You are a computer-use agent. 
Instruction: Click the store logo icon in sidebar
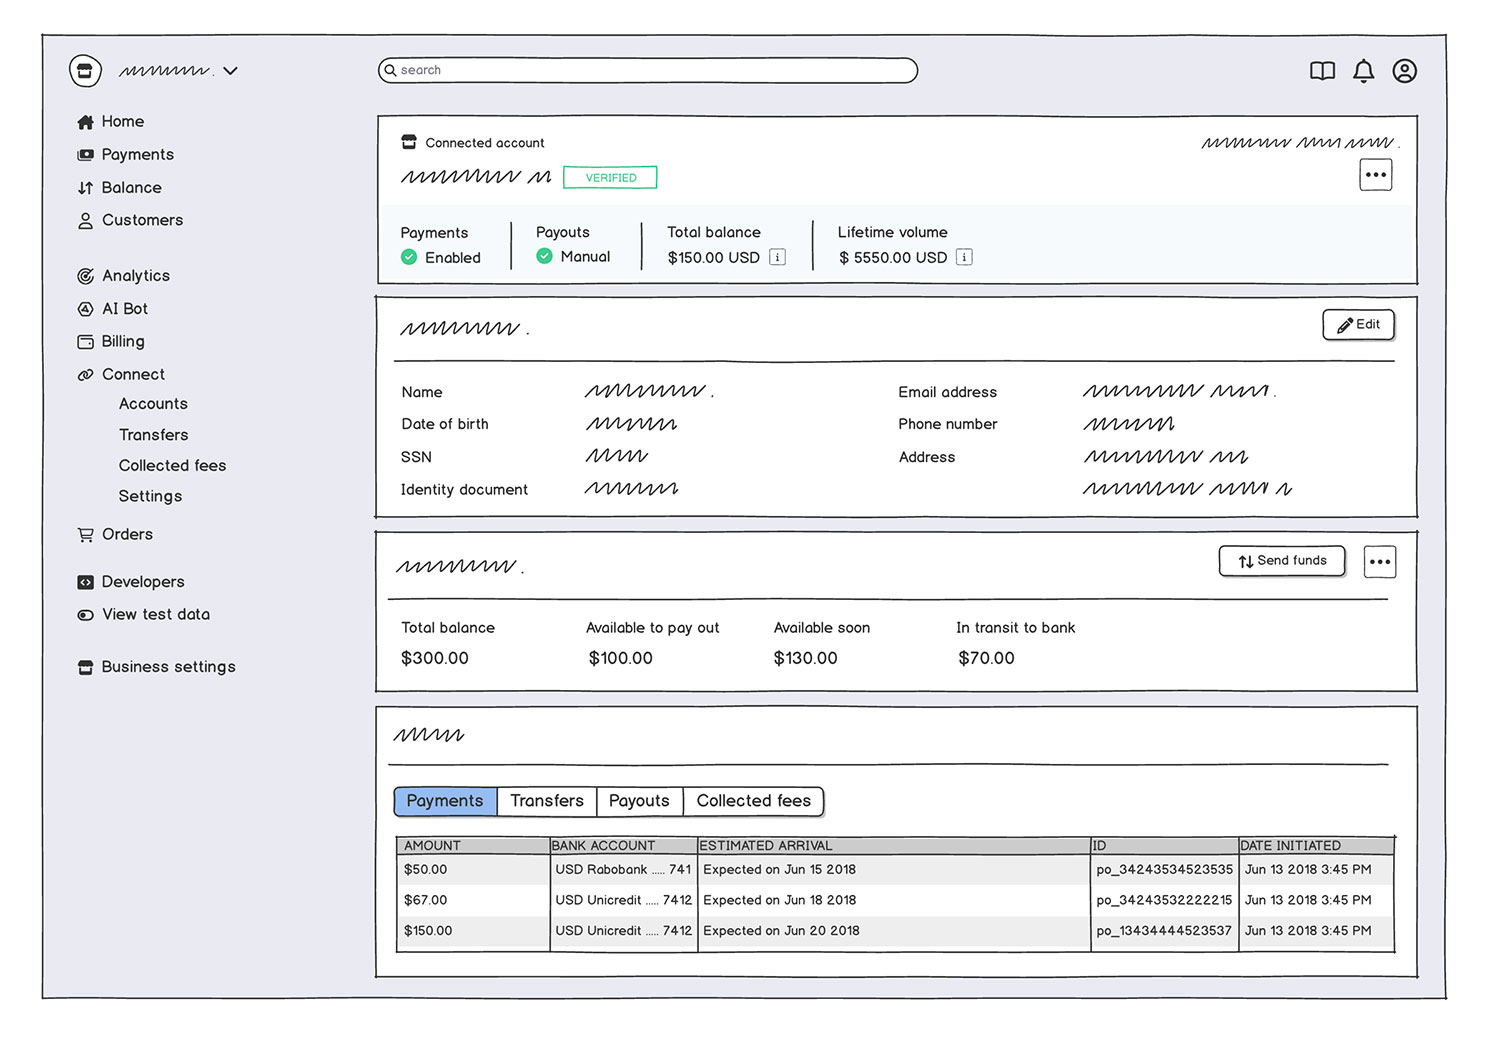click(x=85, y=71)
